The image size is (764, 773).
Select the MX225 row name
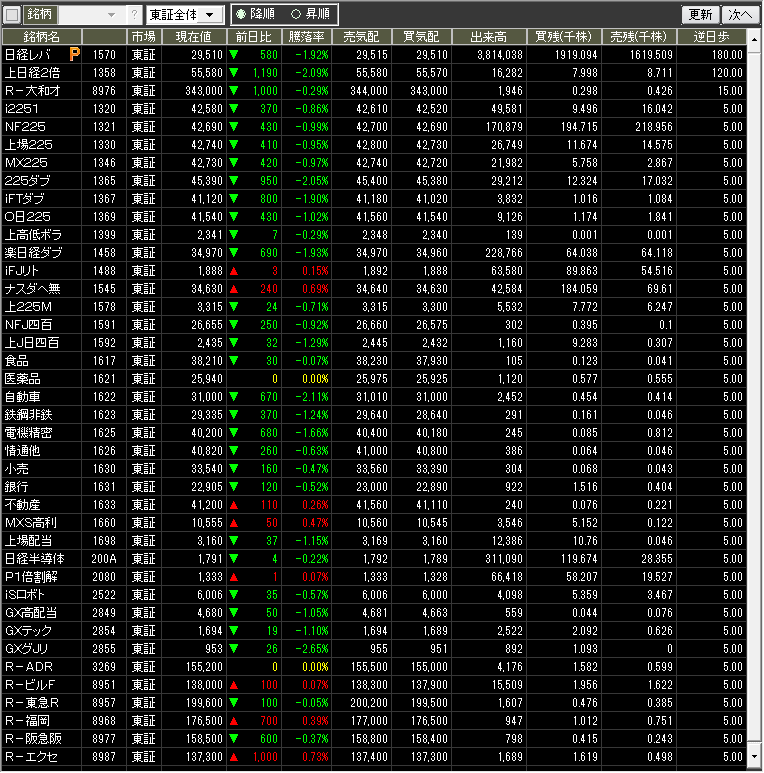[26, 163]
